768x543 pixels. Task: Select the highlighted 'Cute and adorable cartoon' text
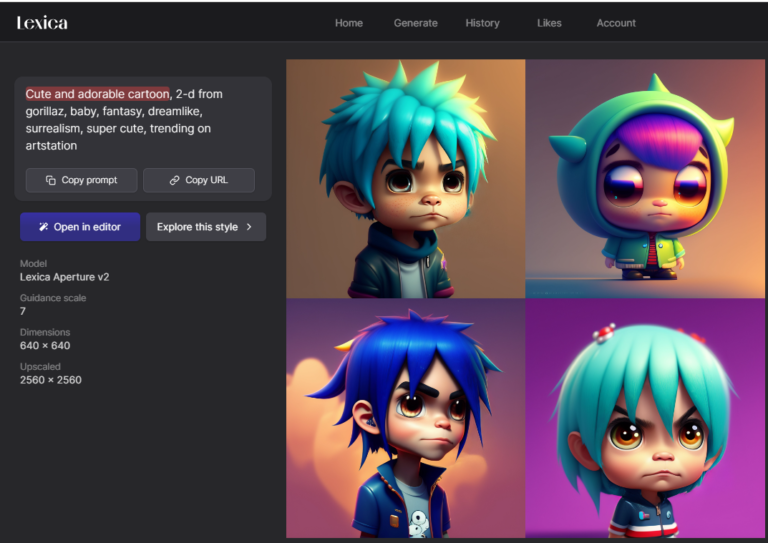click(98, 94)
